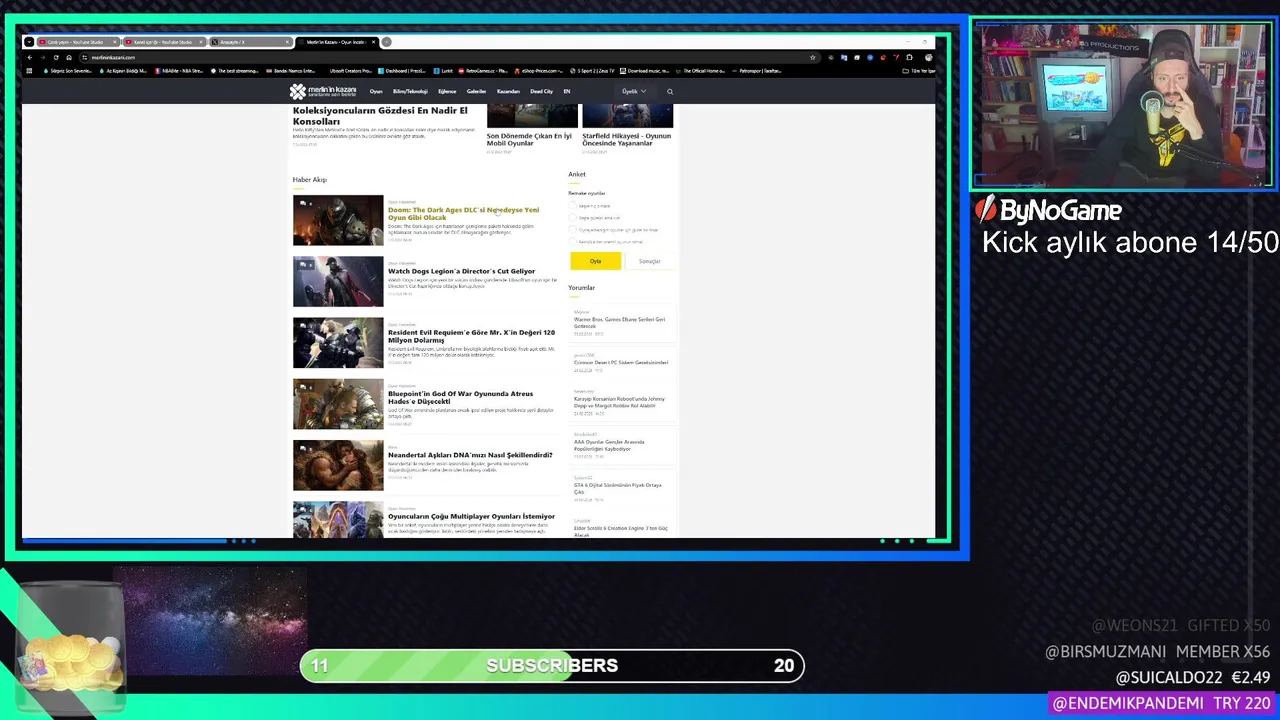Image resolution: width=1280 pixels, height=720 pixels.
Task: Open Neandertal Aşkları DNA headline
Action: pyautogui.click(x=470, y=455)
